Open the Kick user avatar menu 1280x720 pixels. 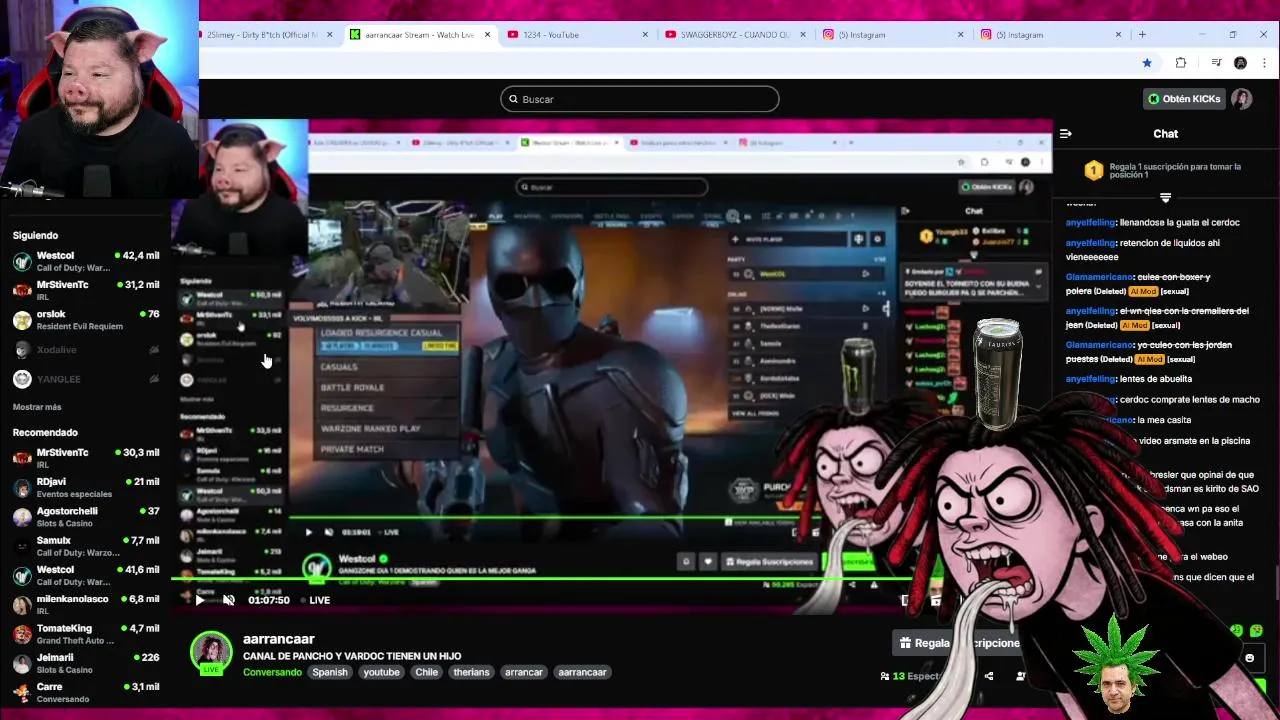tap(1242, 99)
